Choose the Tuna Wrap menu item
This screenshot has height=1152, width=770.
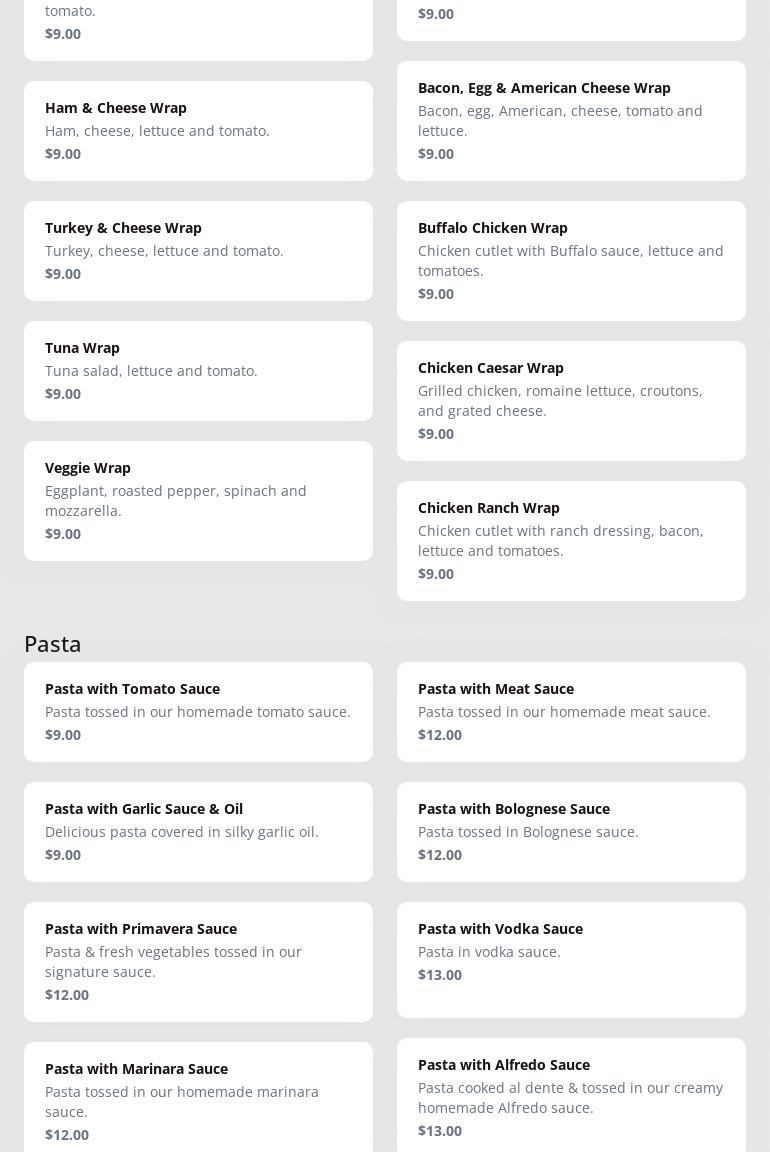[198, 370]
